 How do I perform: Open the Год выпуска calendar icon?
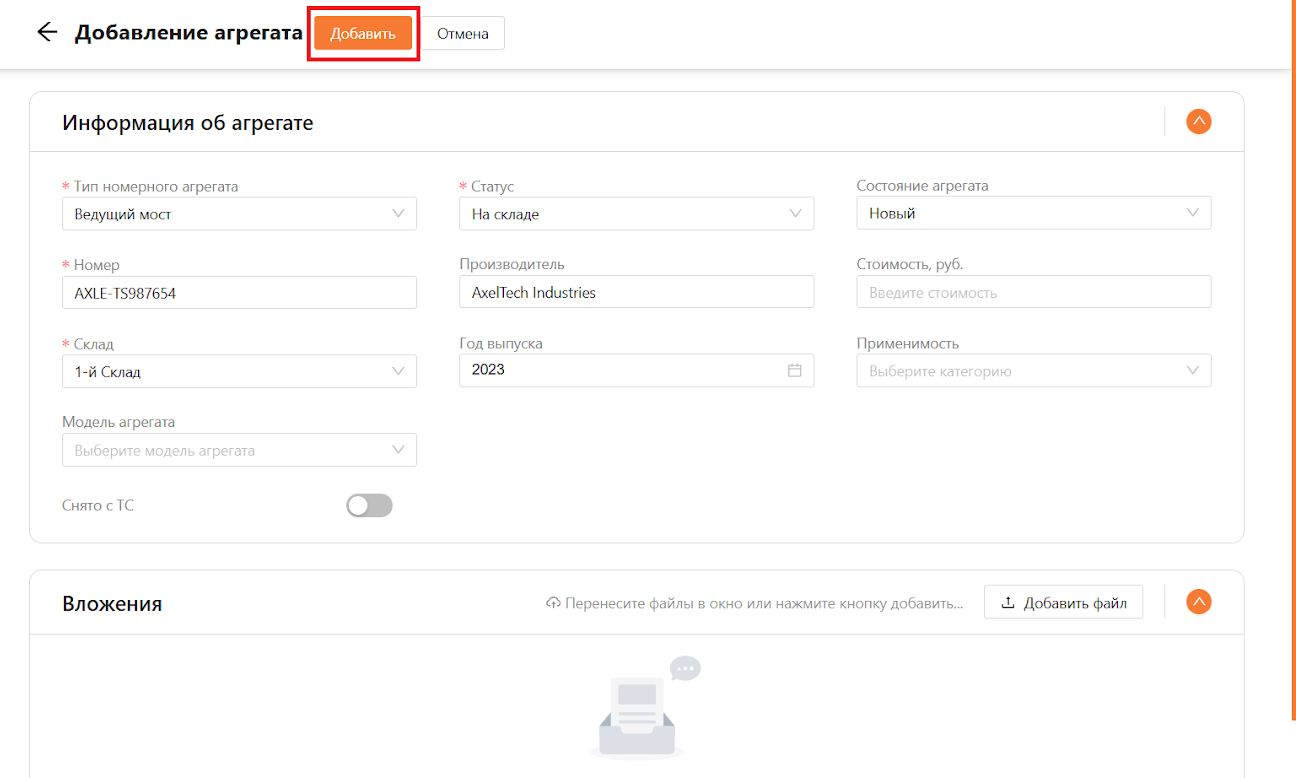[x=795, y=370]
